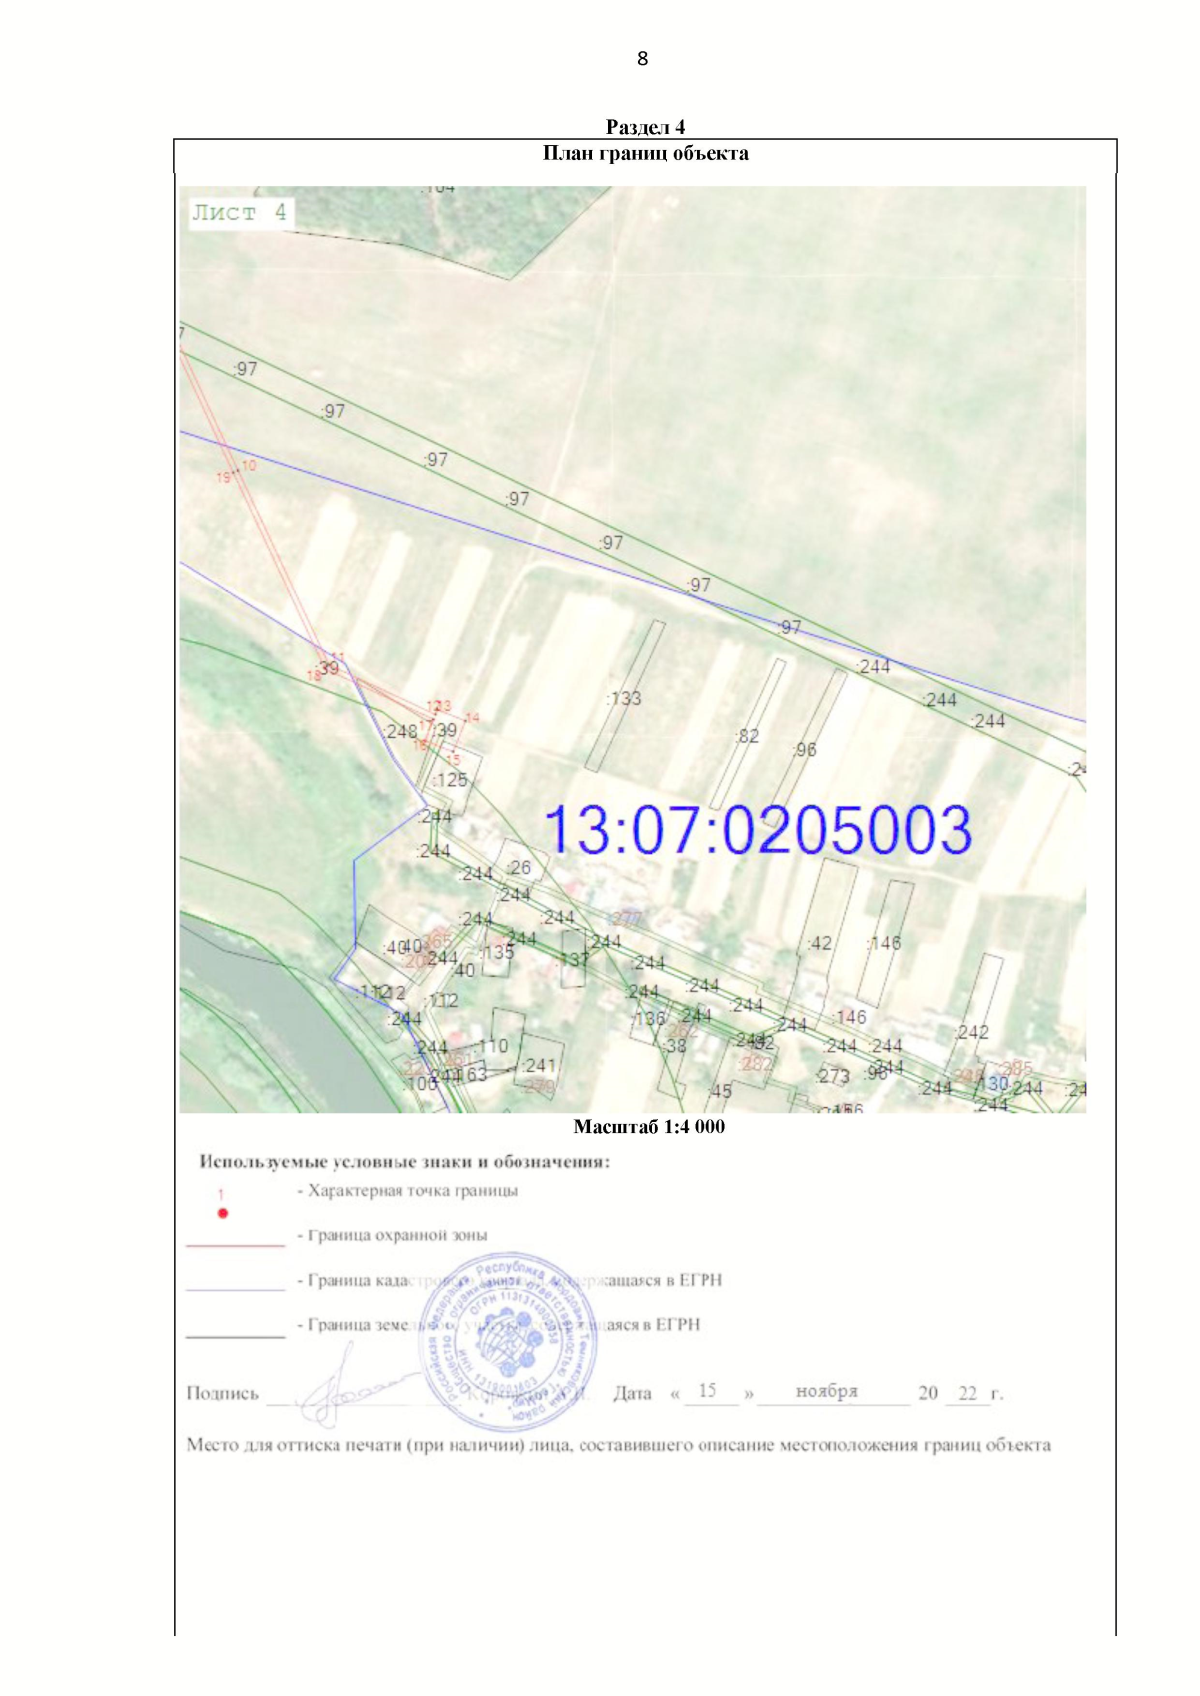Select the 'Лист 4' map label

tap(239, 212)
